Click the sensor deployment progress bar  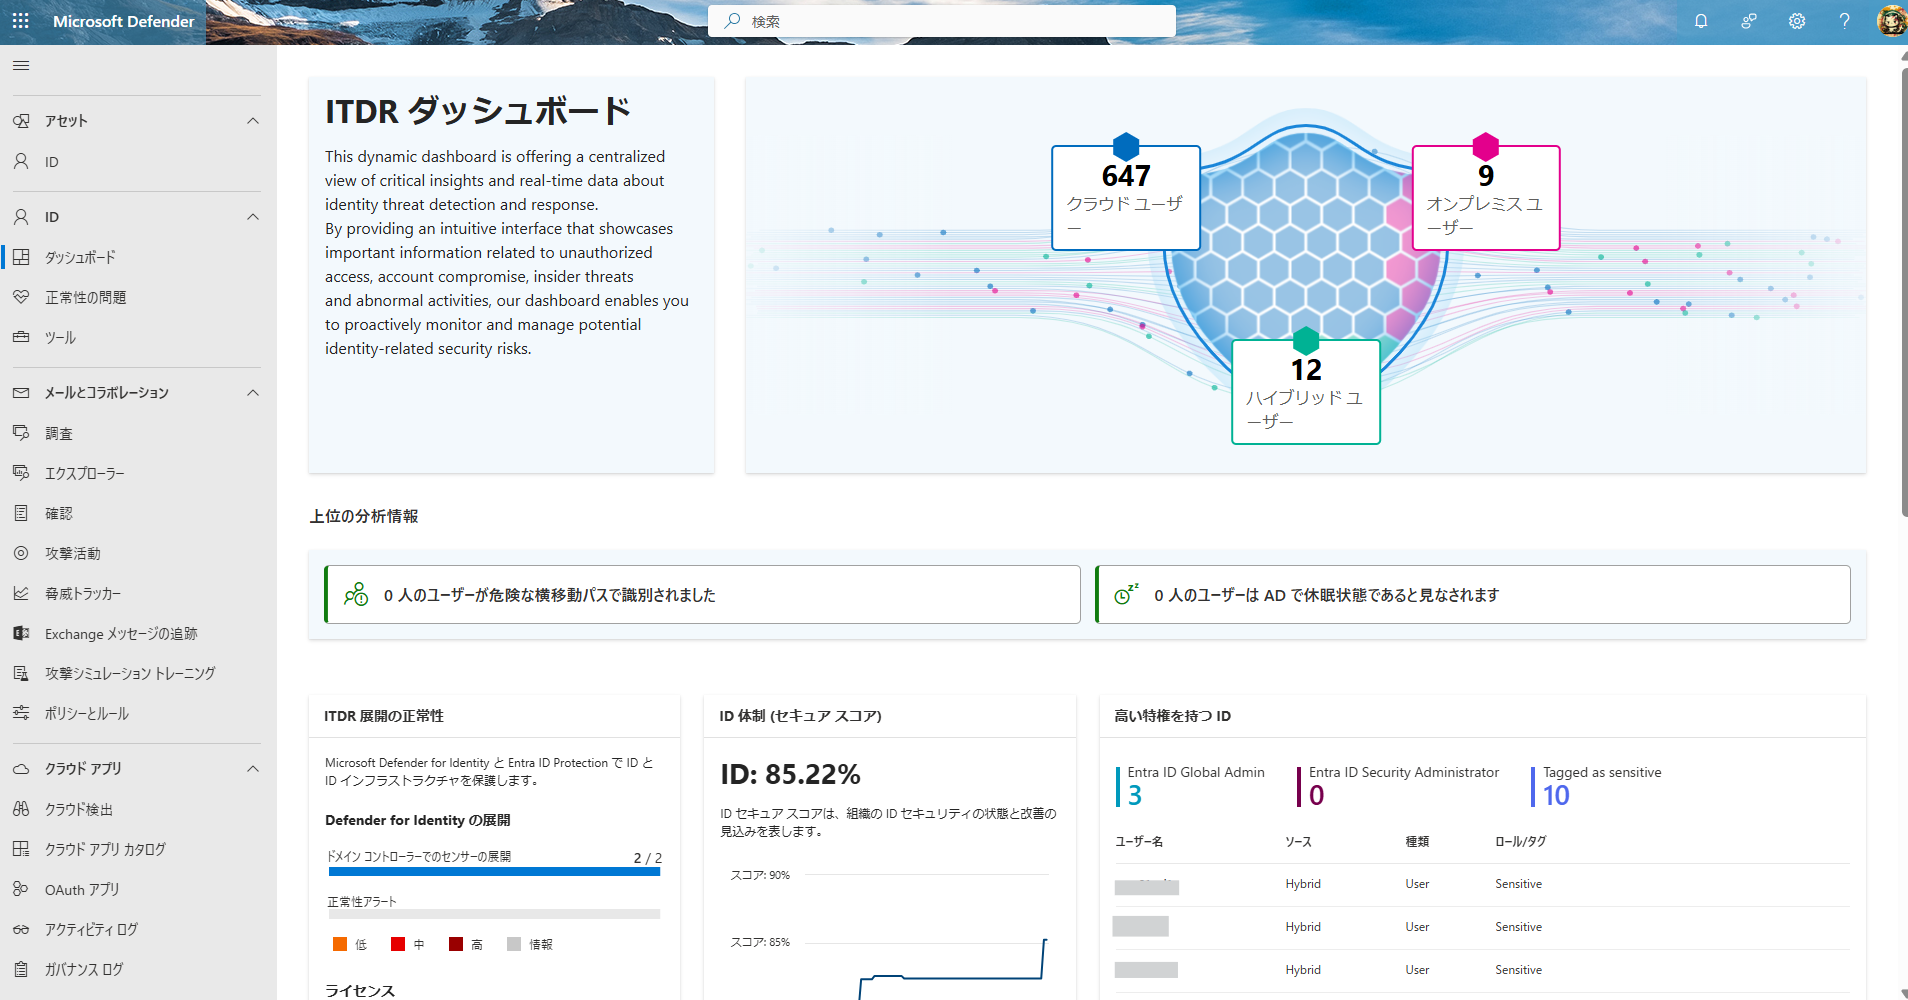(493, 871)
